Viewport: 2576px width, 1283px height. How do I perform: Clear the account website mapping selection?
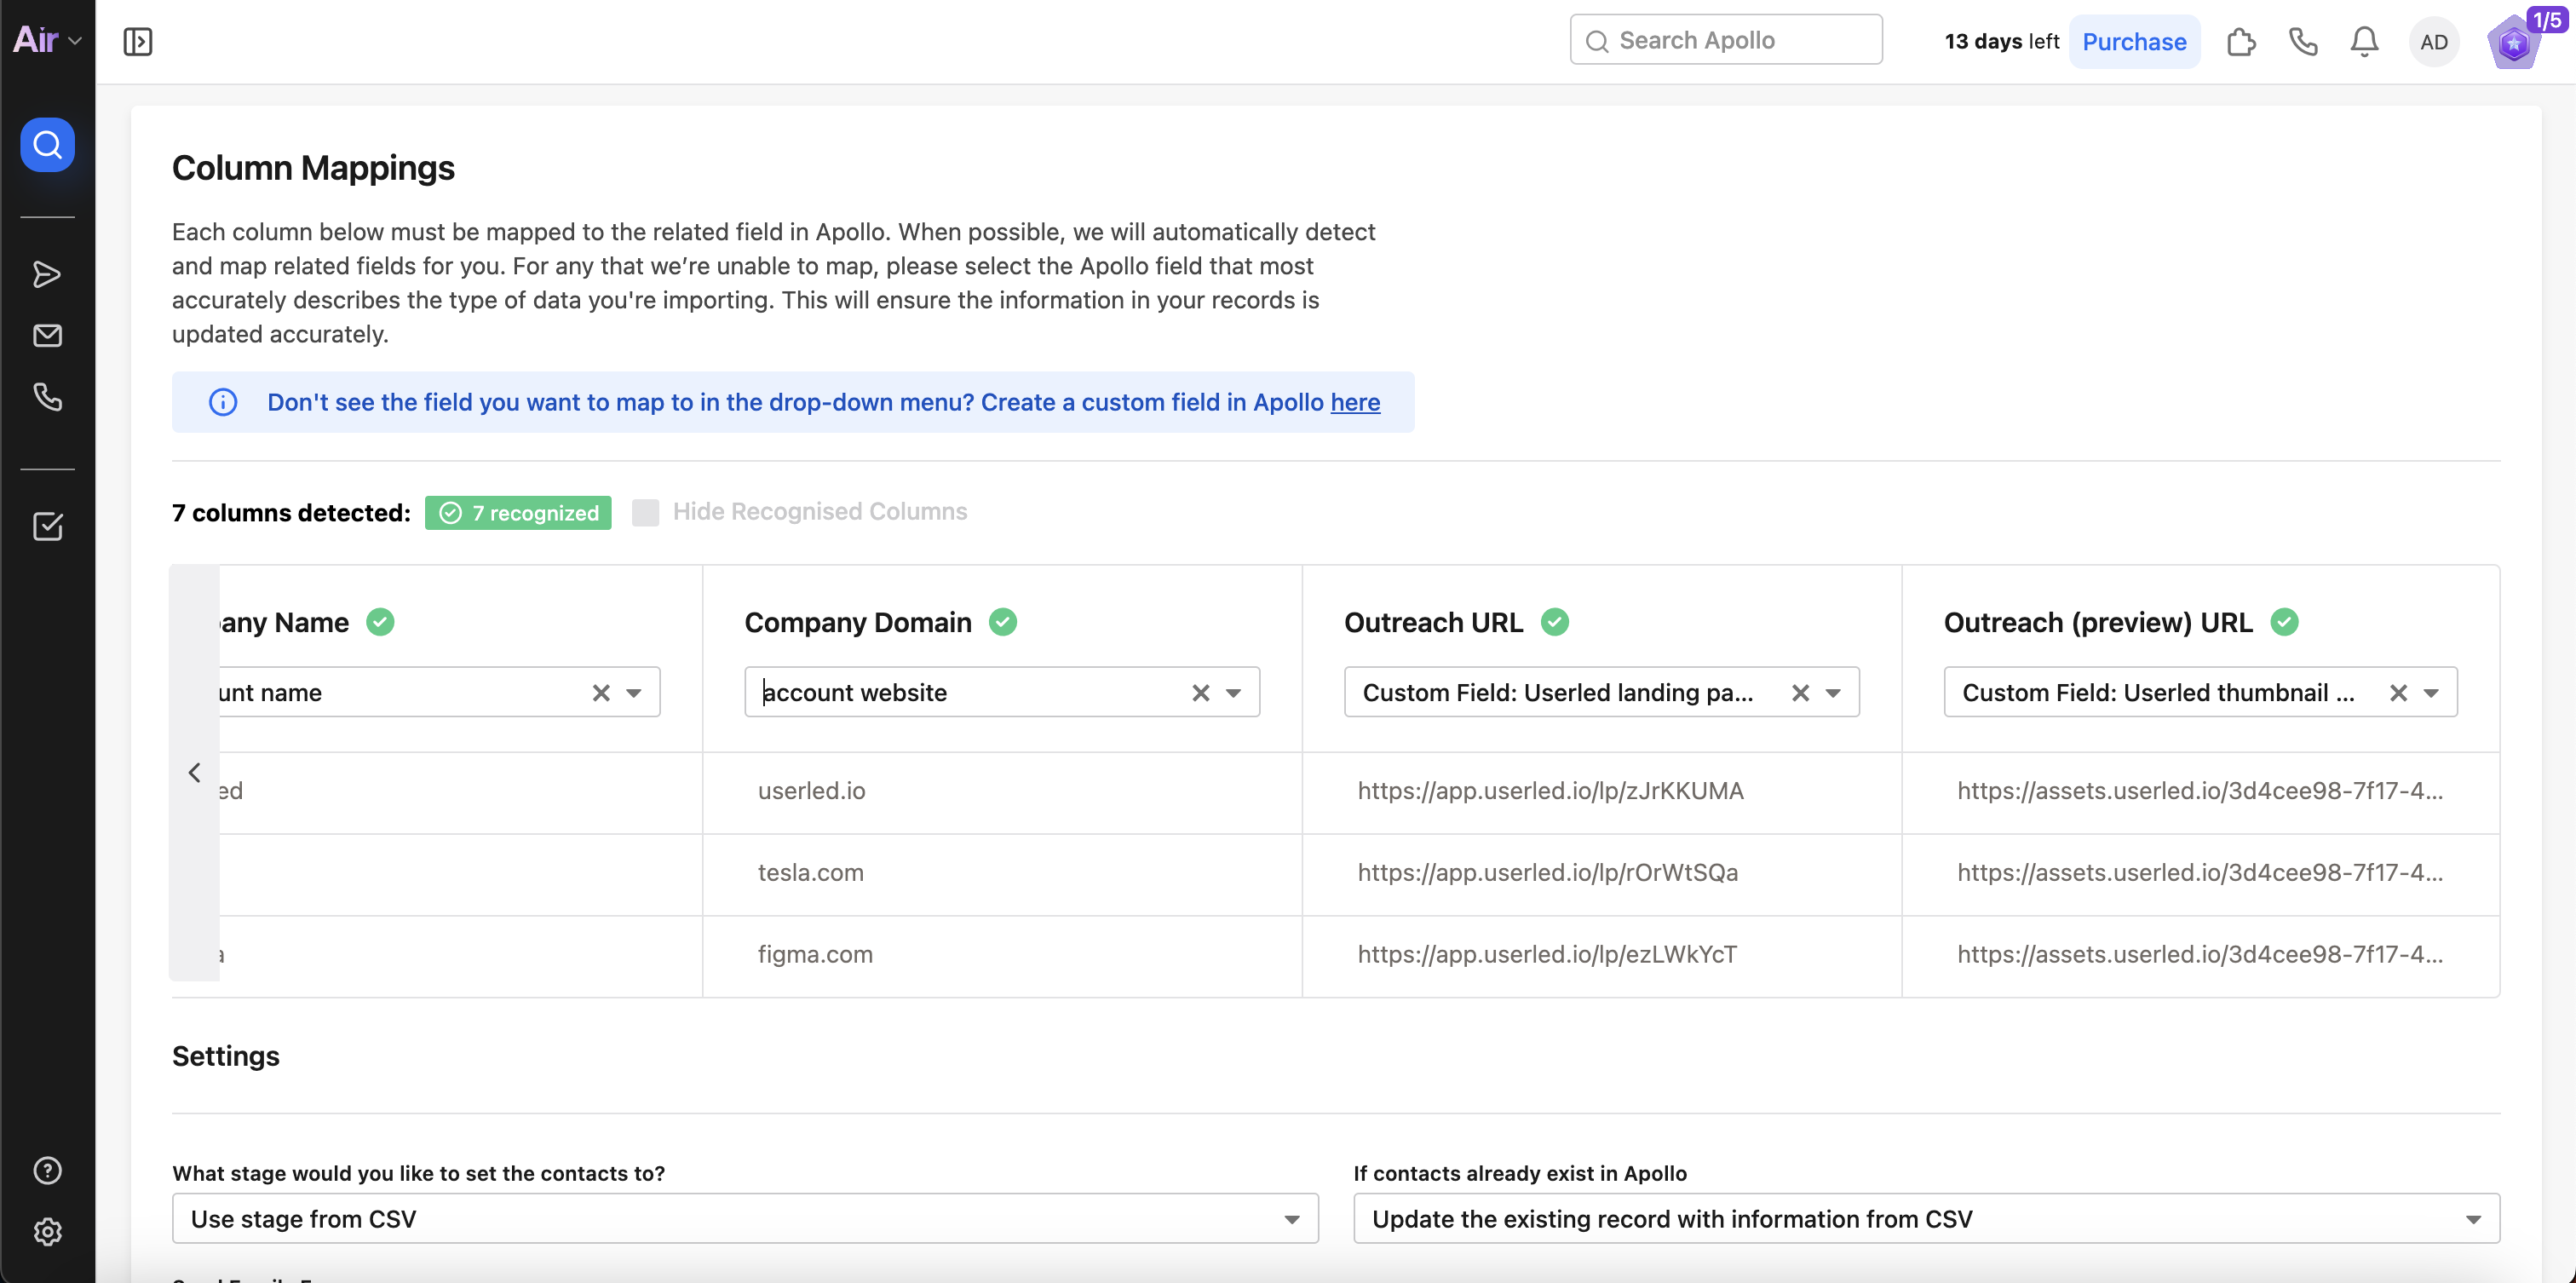[x=1200, y=692]
